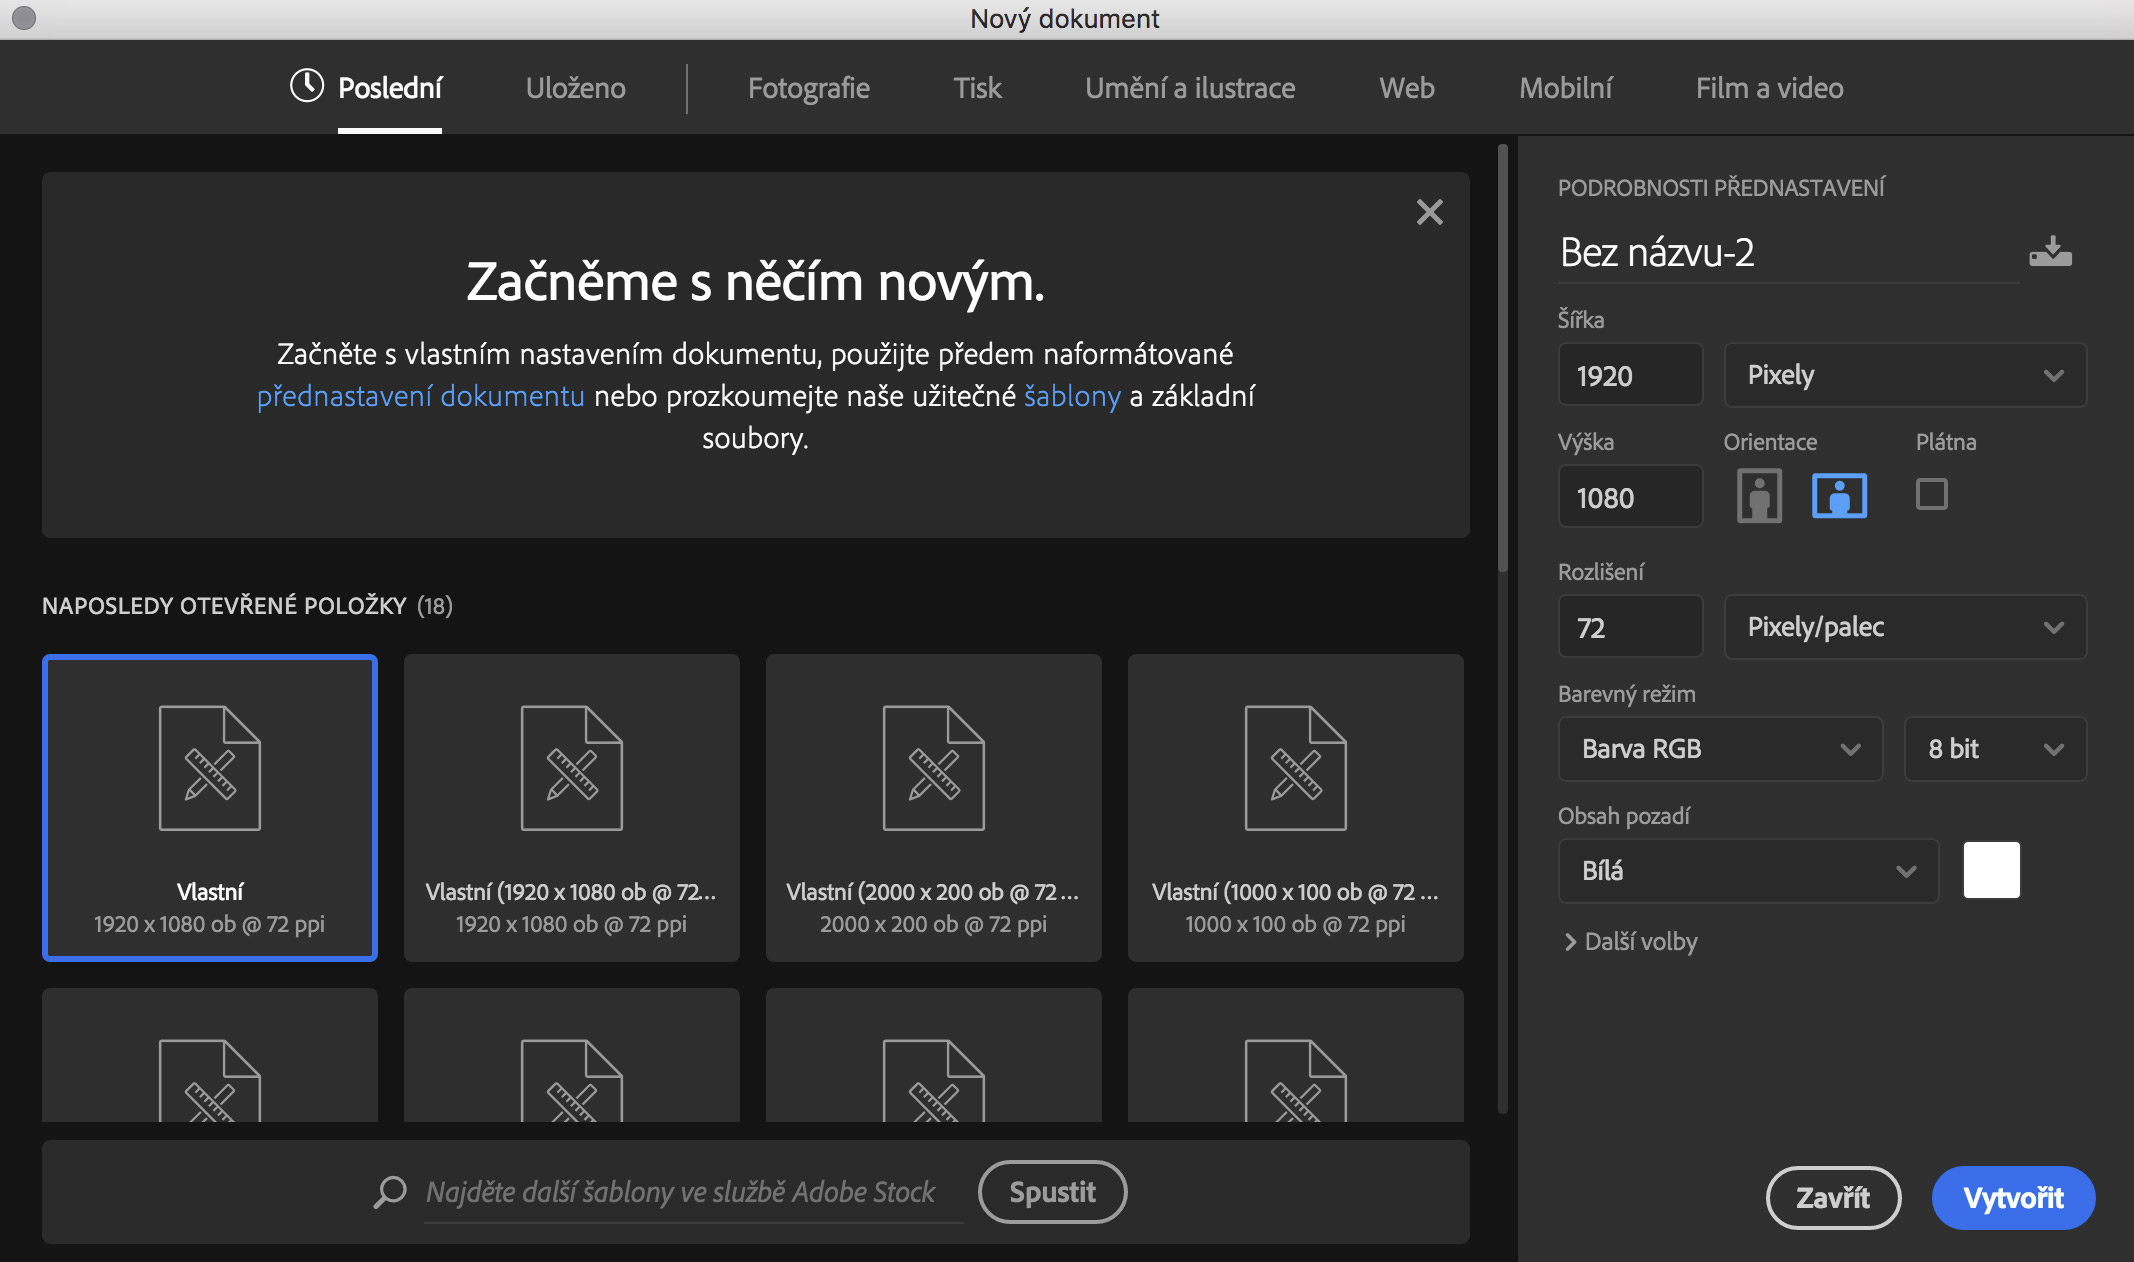Select landscape orientation icon
The image size is (2134, 1262).
[1839, 496]
